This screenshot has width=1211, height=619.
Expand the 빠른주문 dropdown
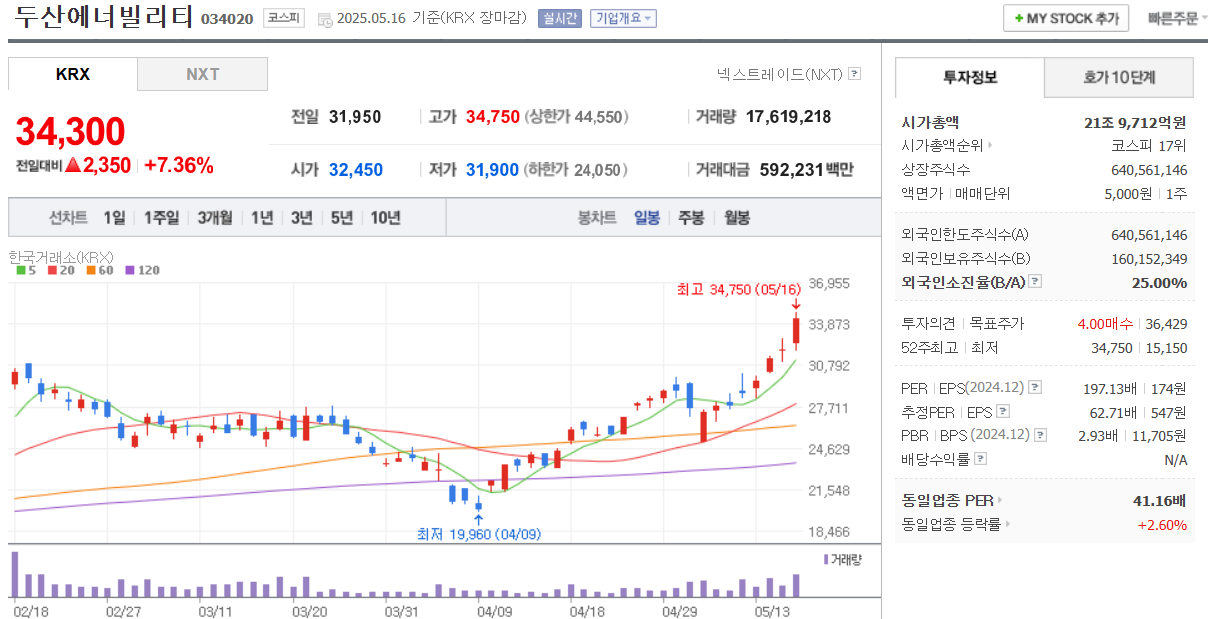(x=1177, y=19)
